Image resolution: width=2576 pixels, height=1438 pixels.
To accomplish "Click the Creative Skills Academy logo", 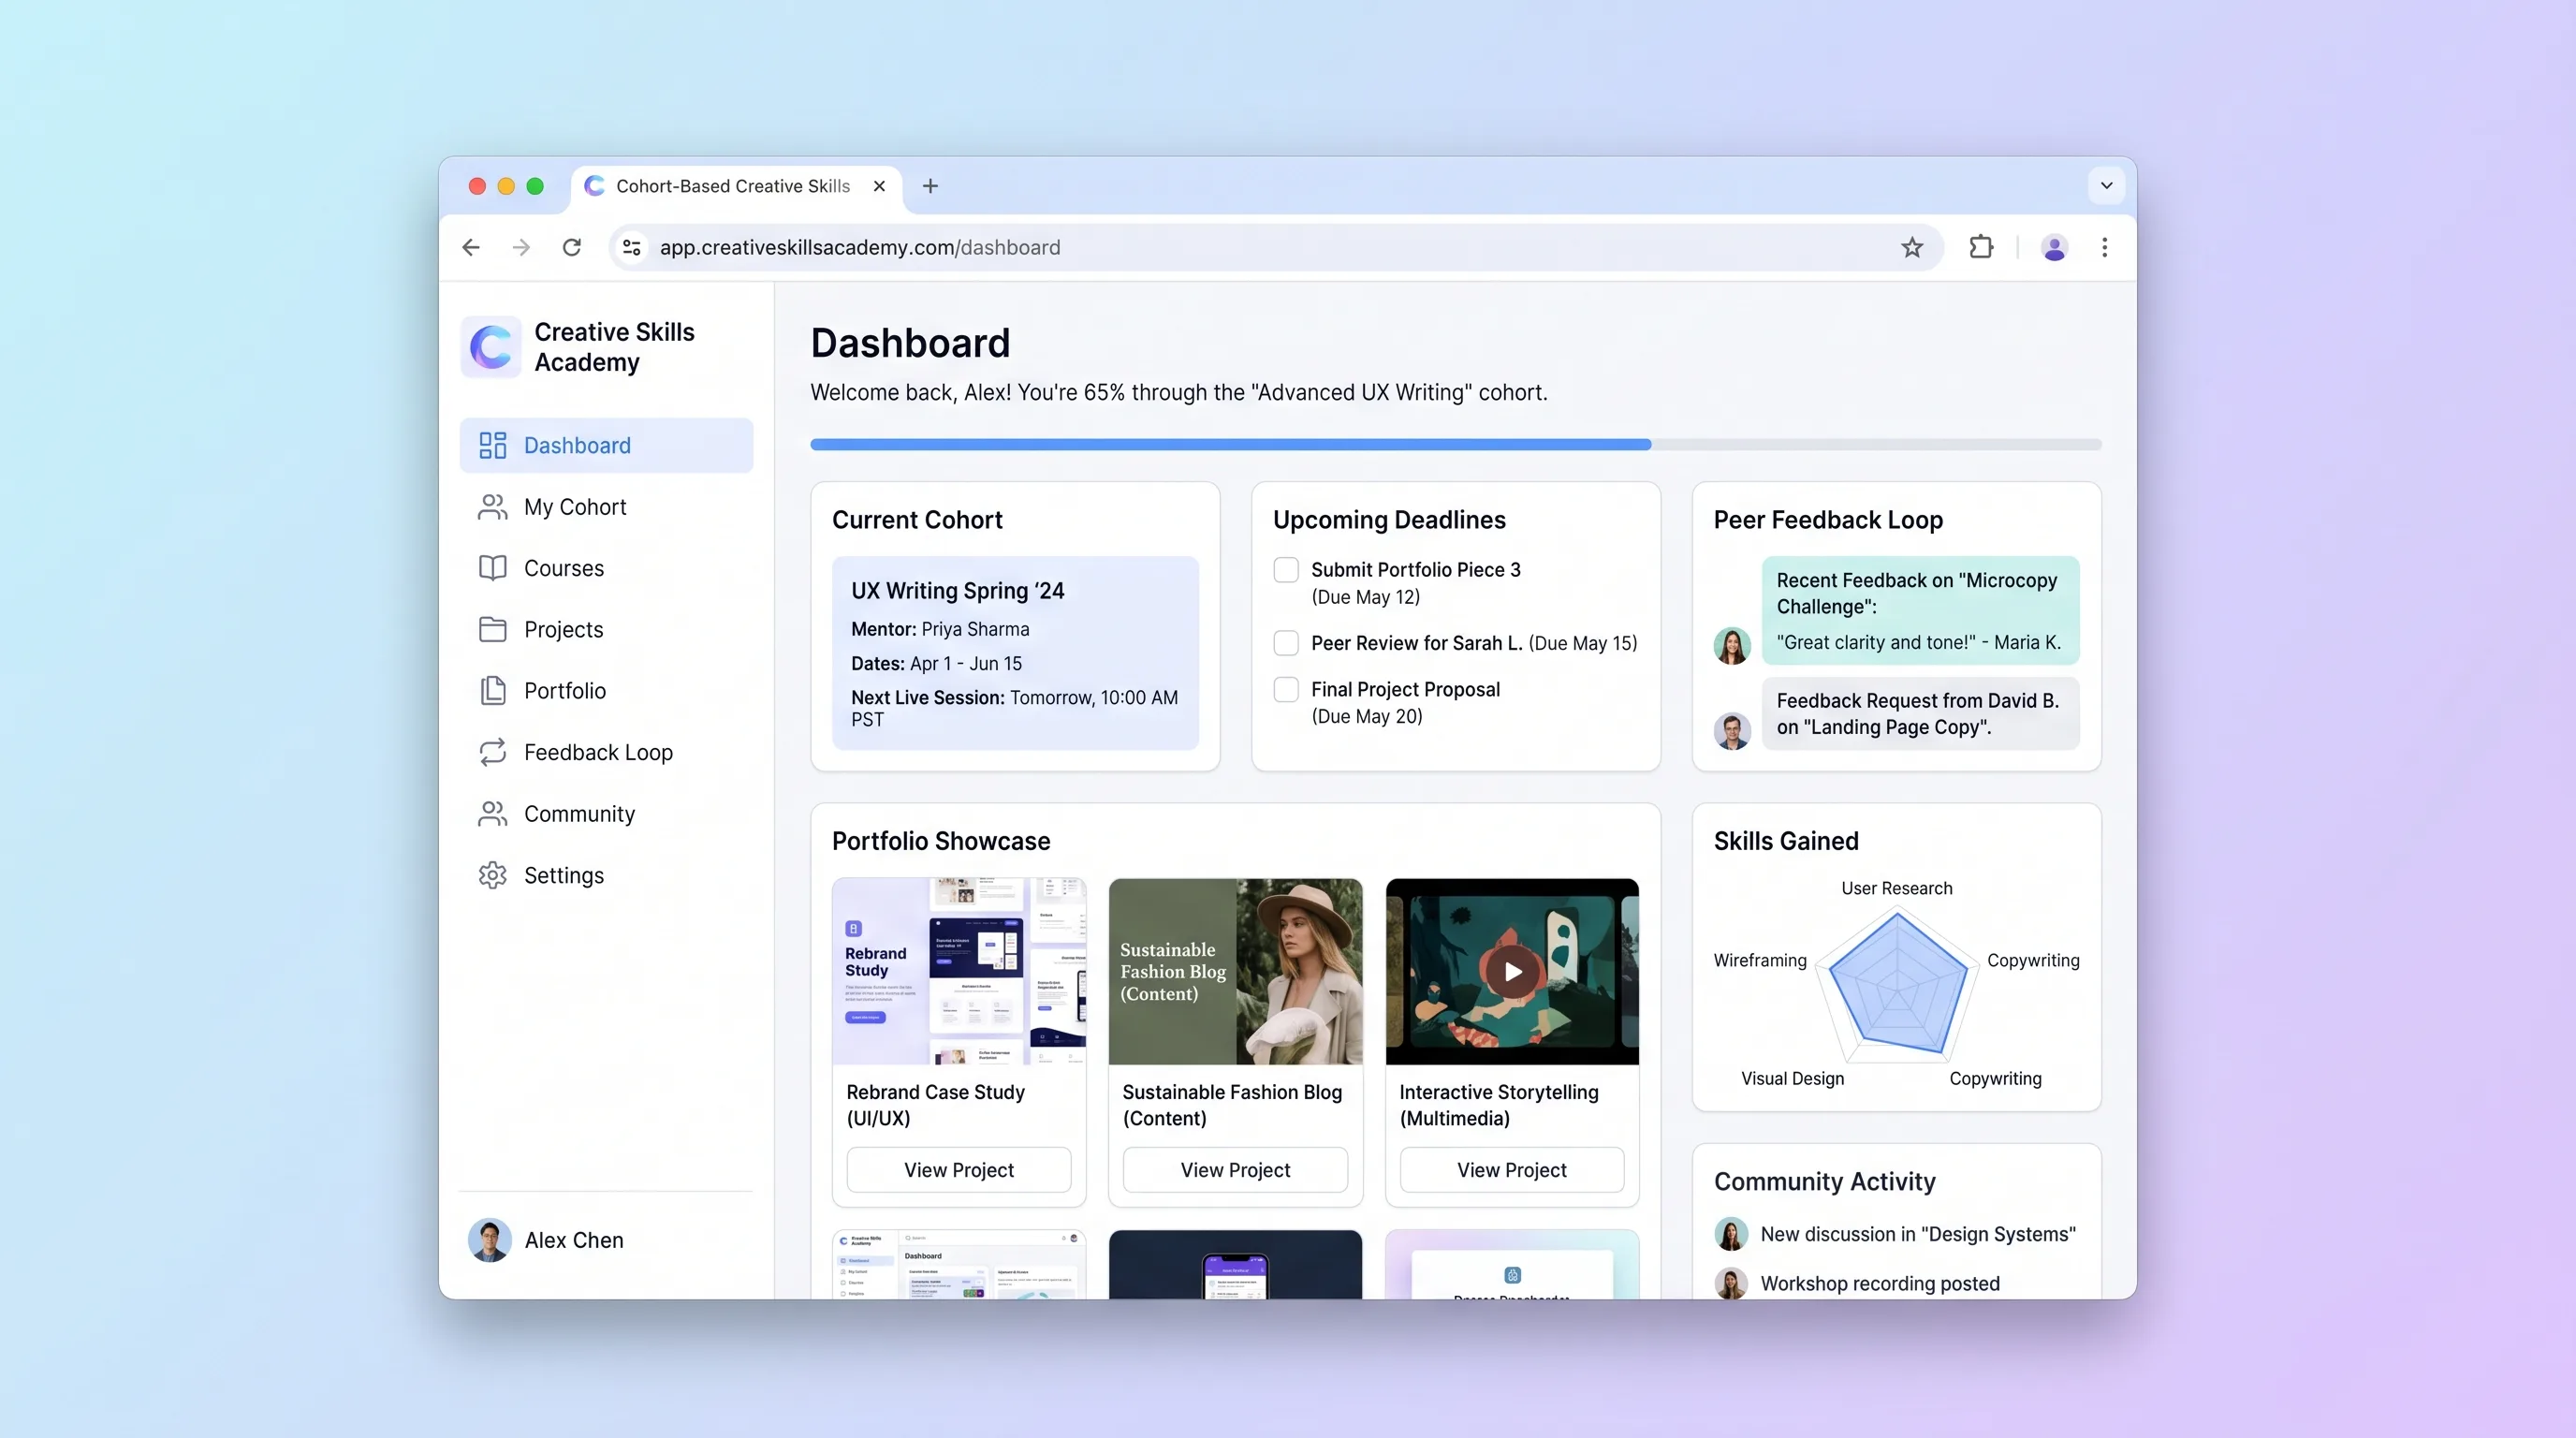I will click(491, 347).
